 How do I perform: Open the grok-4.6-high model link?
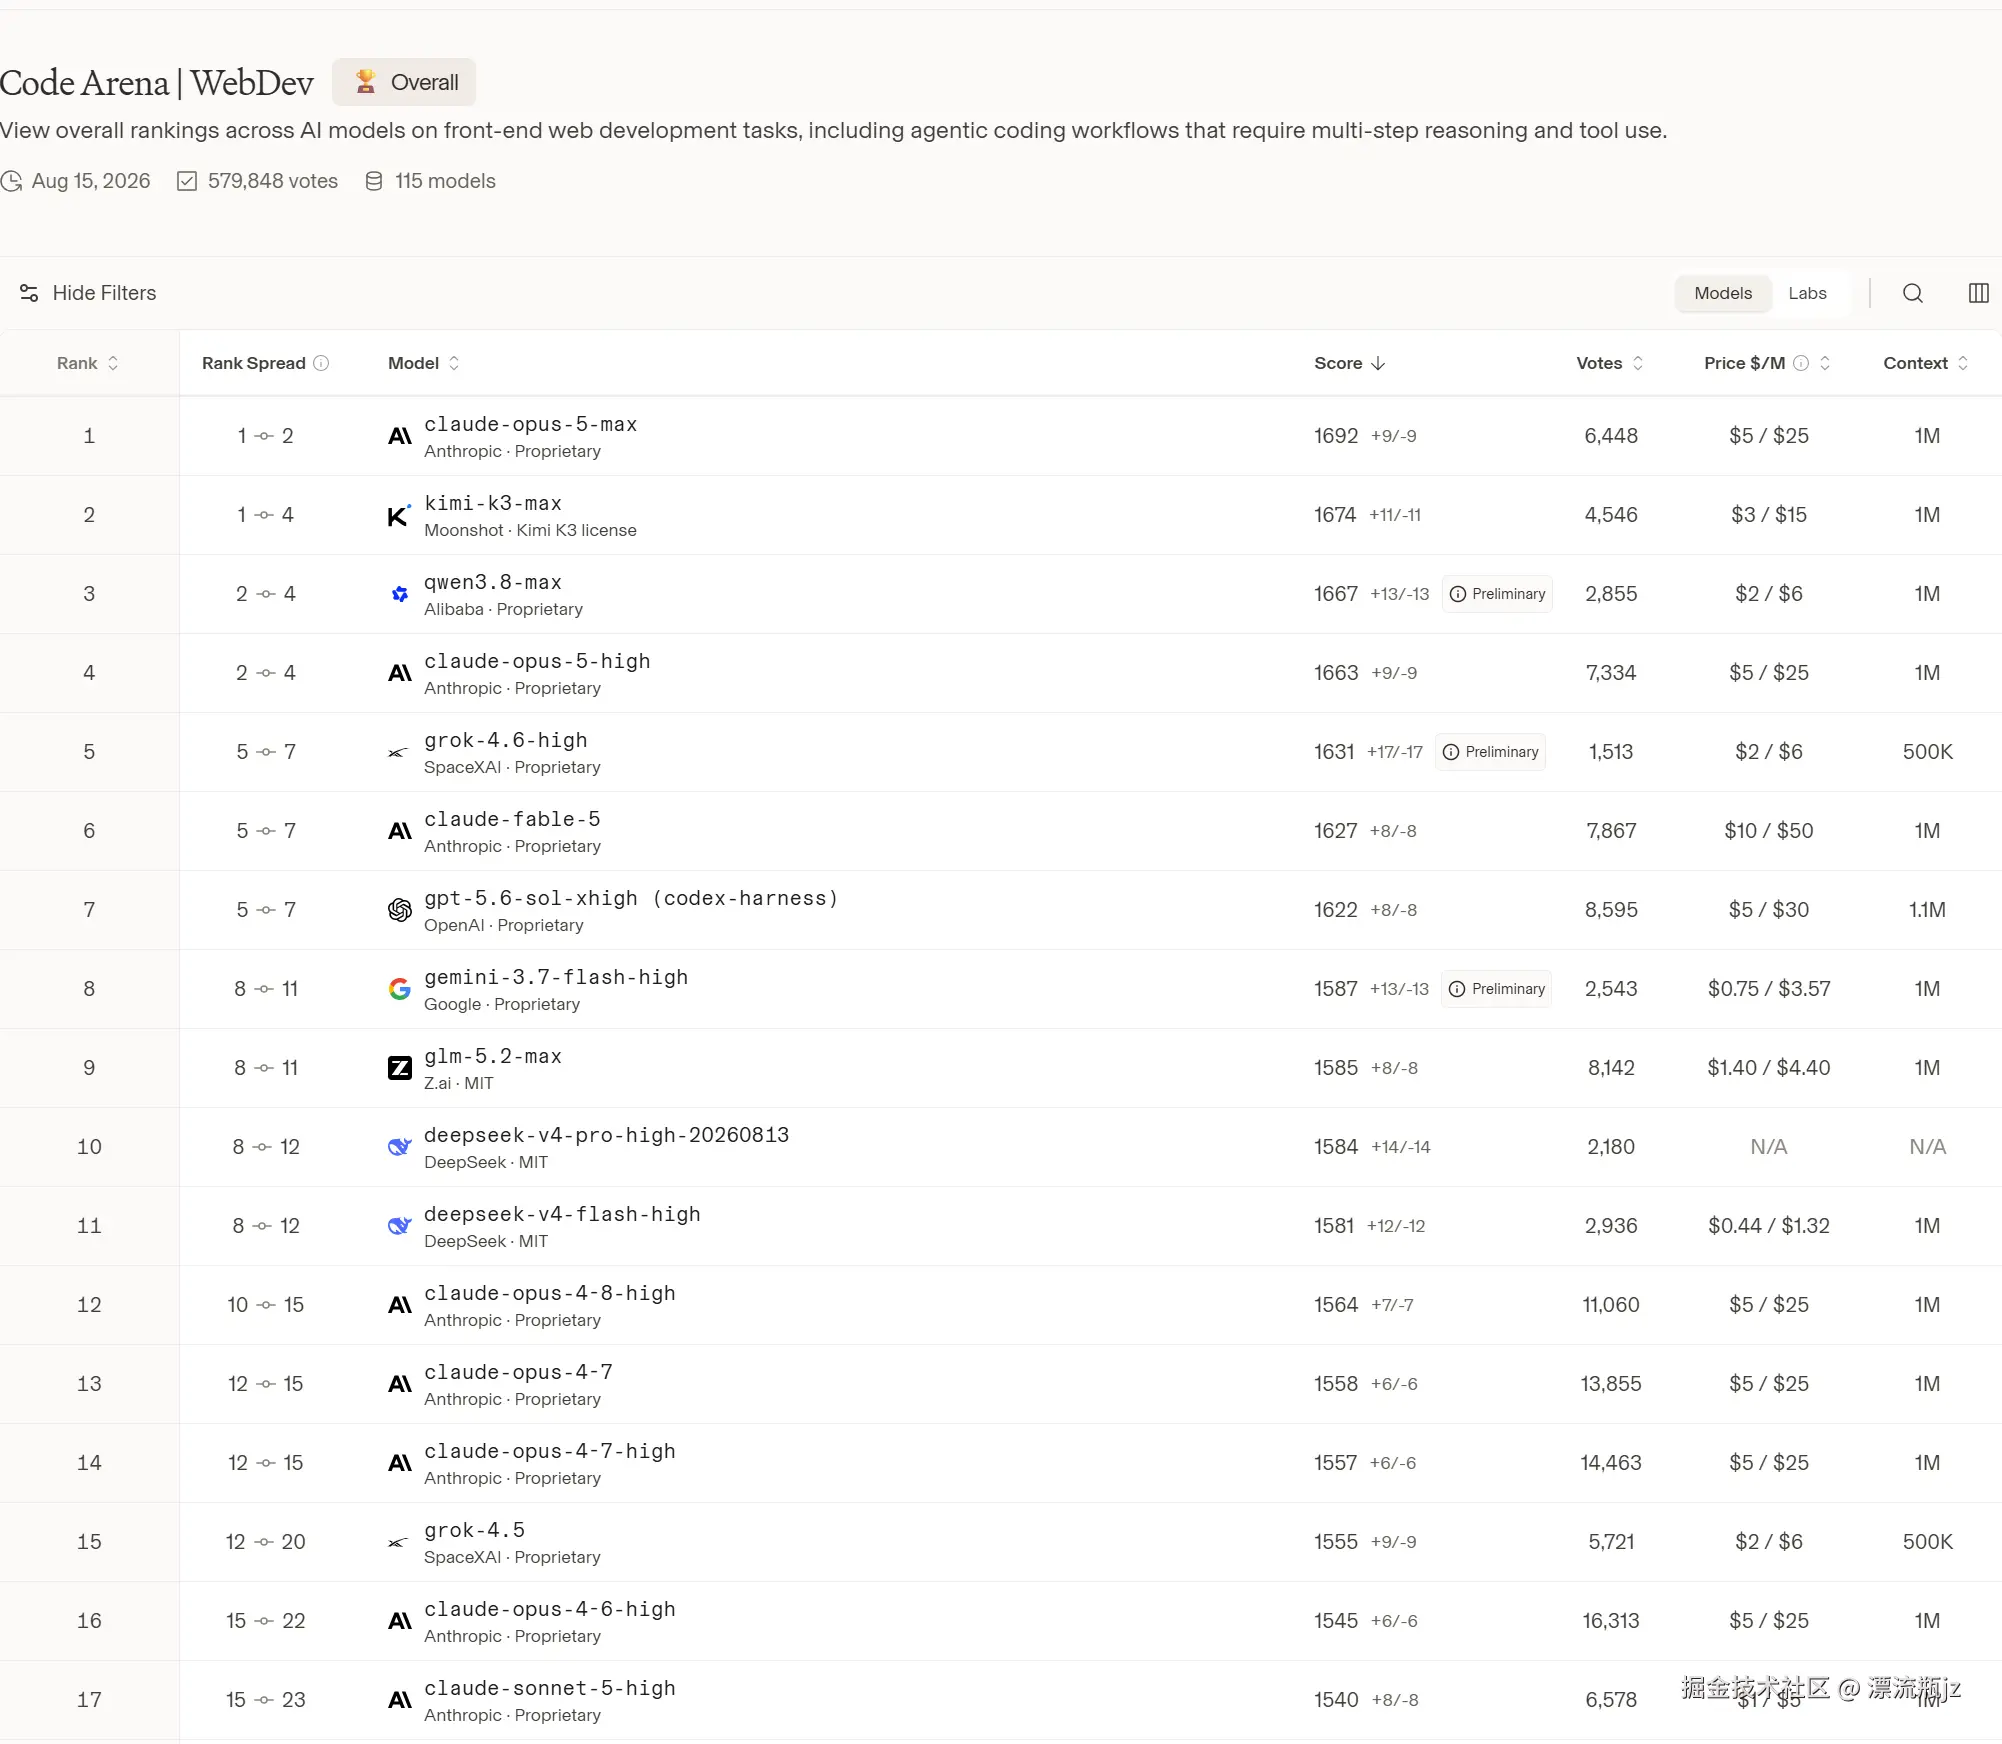coord(506,740)
